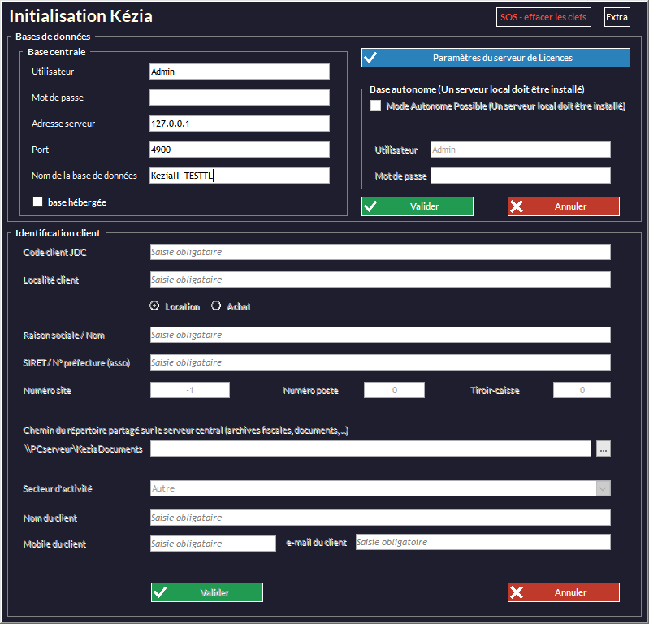The height and width of the screenshot is (624, 649).
Task: Open the Extra button
Action: point(616,17)
